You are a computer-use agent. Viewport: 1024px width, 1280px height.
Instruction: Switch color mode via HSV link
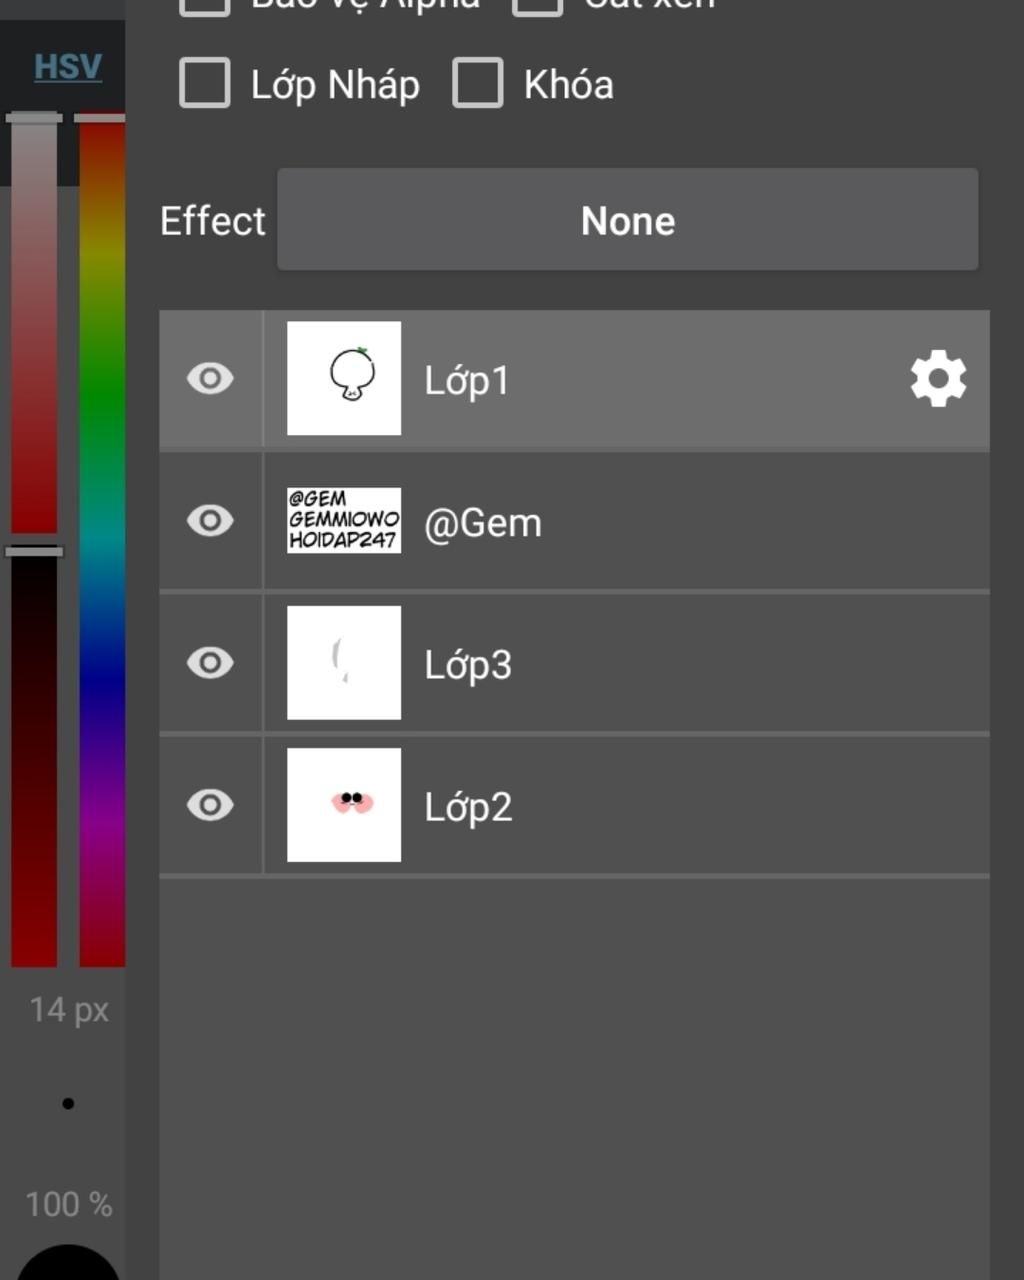coord(68,67)
